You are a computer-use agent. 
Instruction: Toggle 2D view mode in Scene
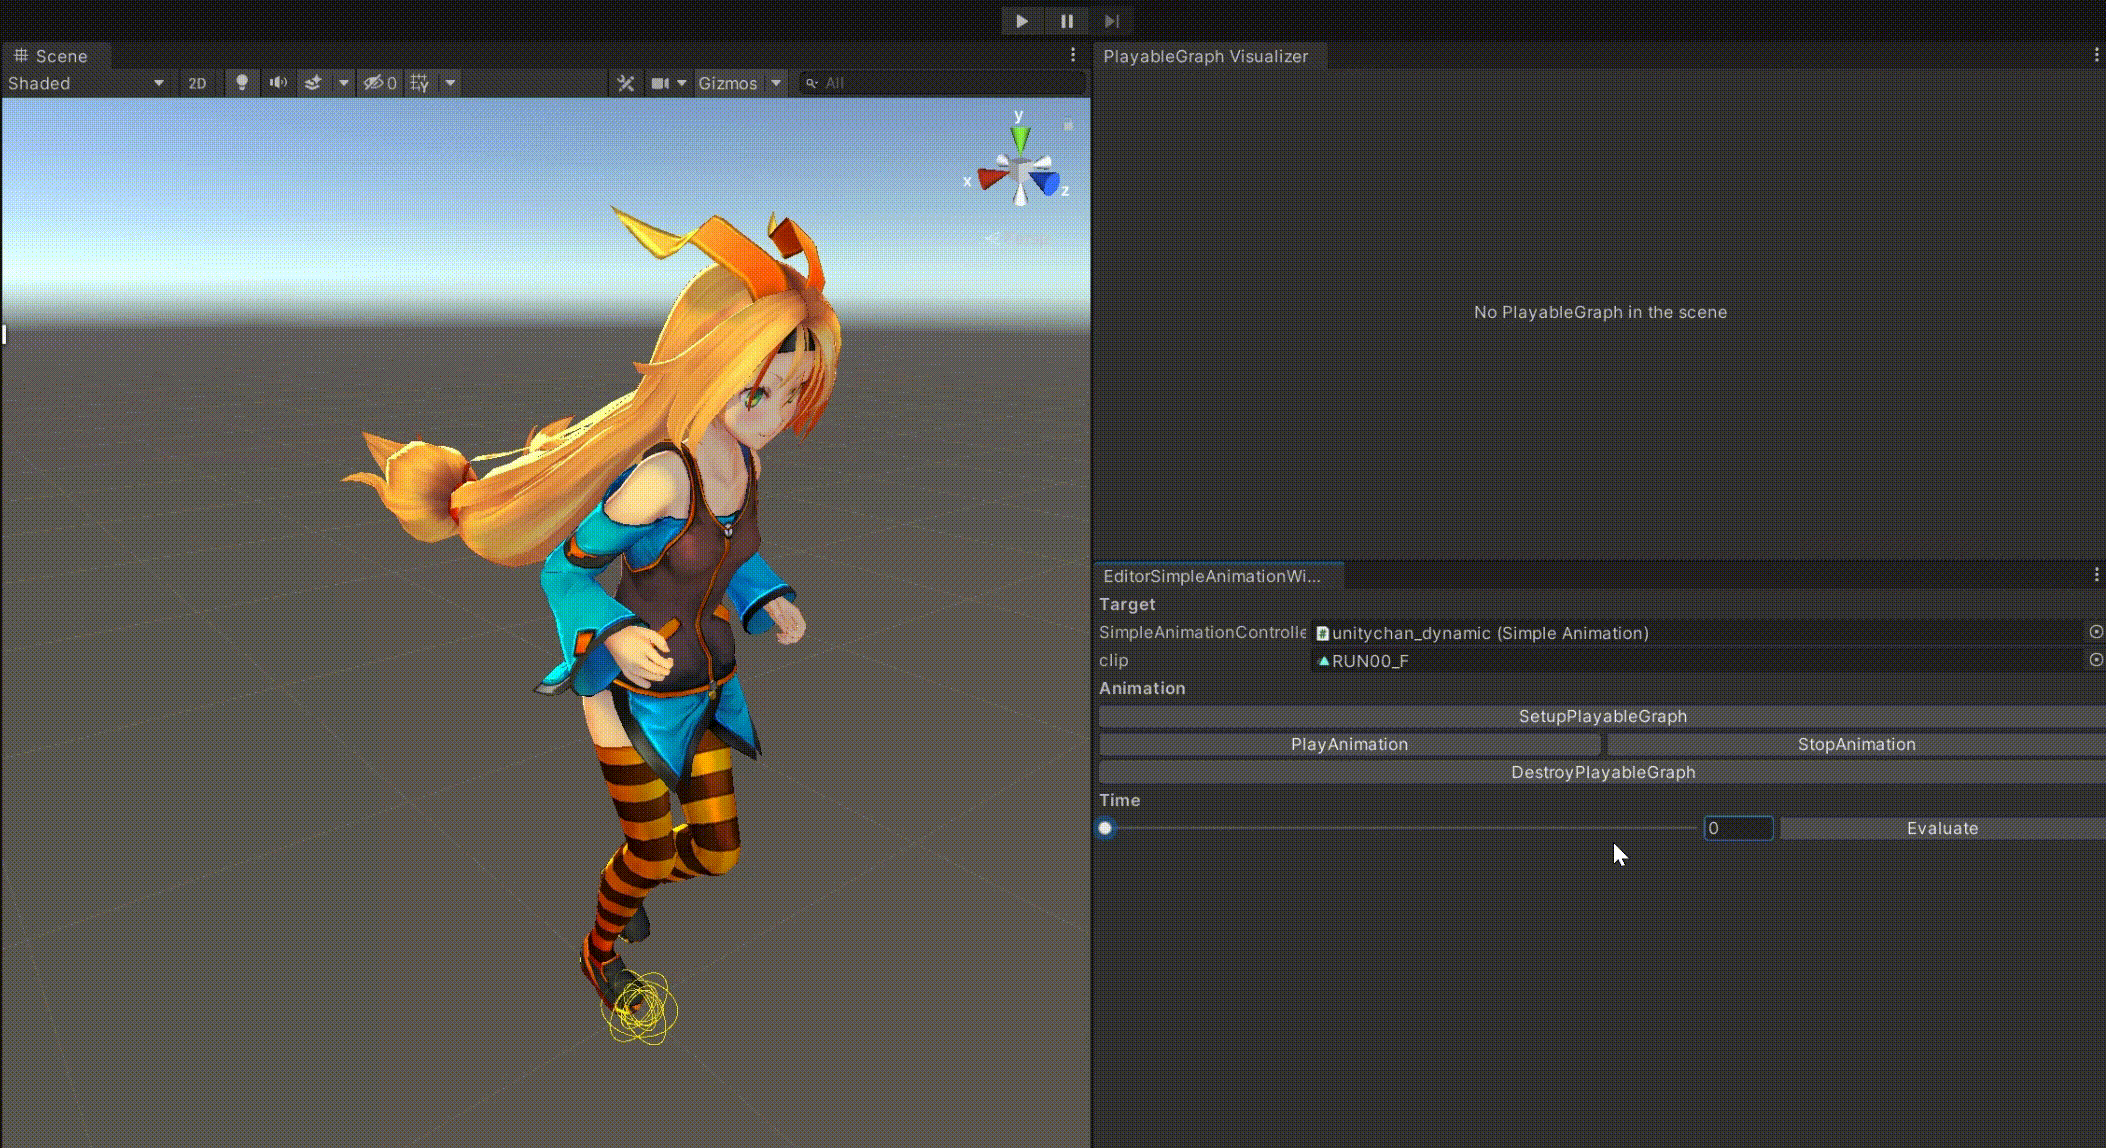click(197, 83)
